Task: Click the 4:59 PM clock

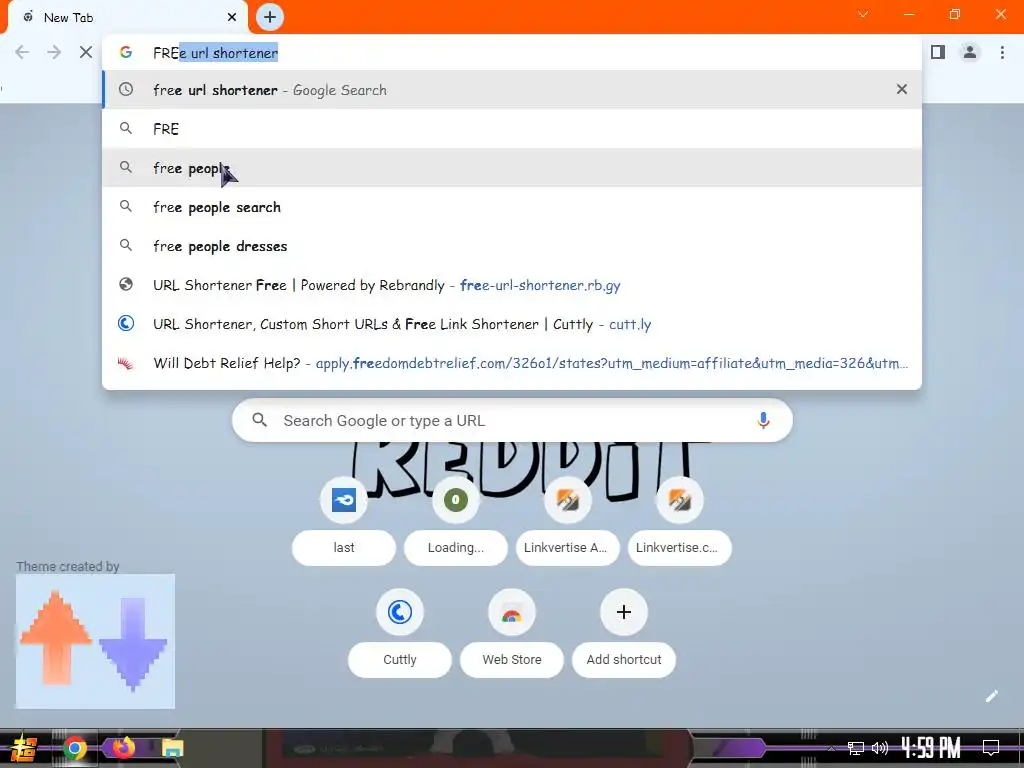Action: tap(931, 748)
